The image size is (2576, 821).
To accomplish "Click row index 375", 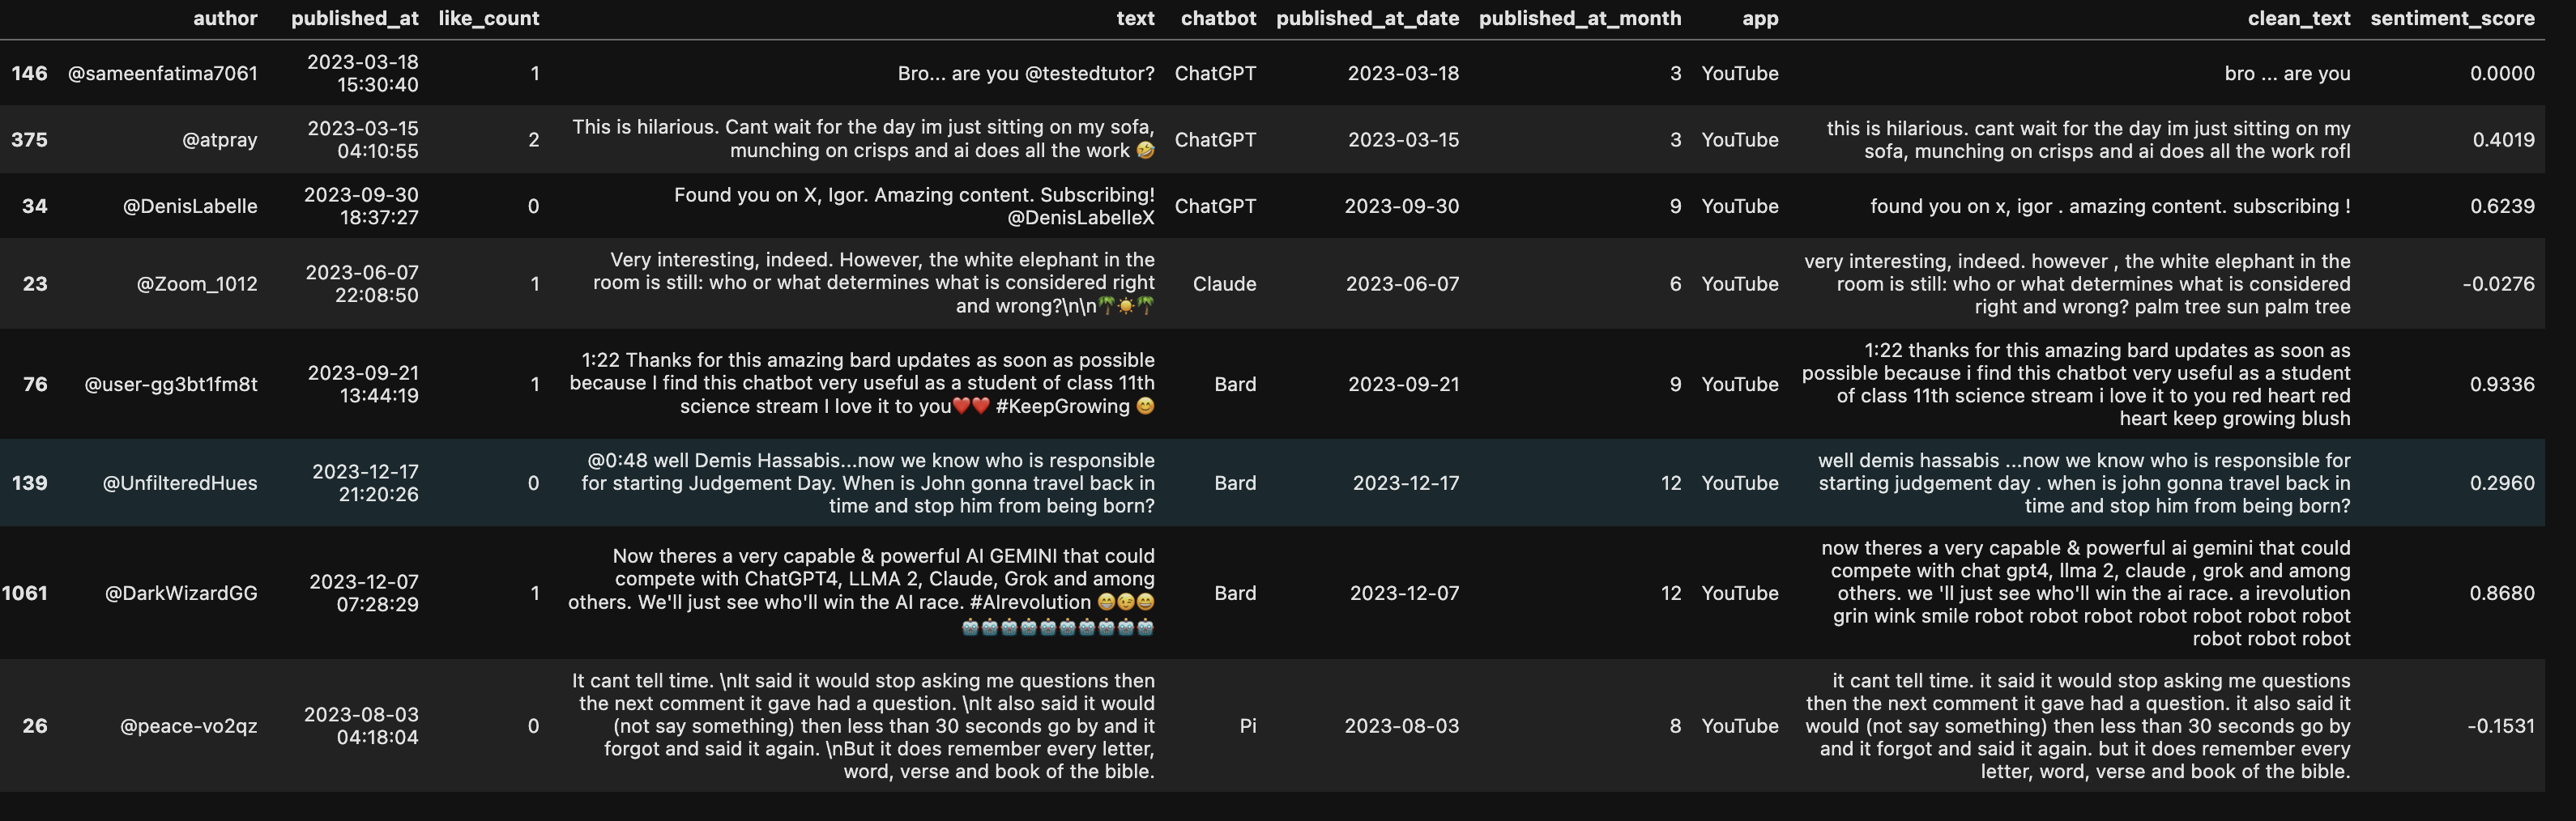I will point(29,140).
